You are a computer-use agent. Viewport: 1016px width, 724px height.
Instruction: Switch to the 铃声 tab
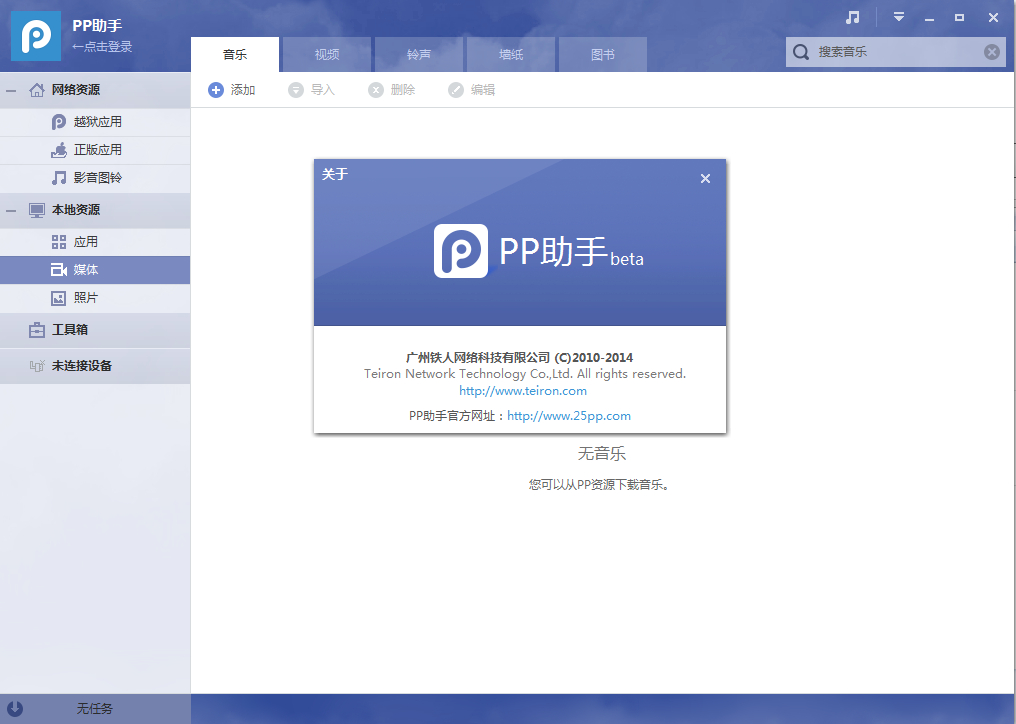(419, 55)
